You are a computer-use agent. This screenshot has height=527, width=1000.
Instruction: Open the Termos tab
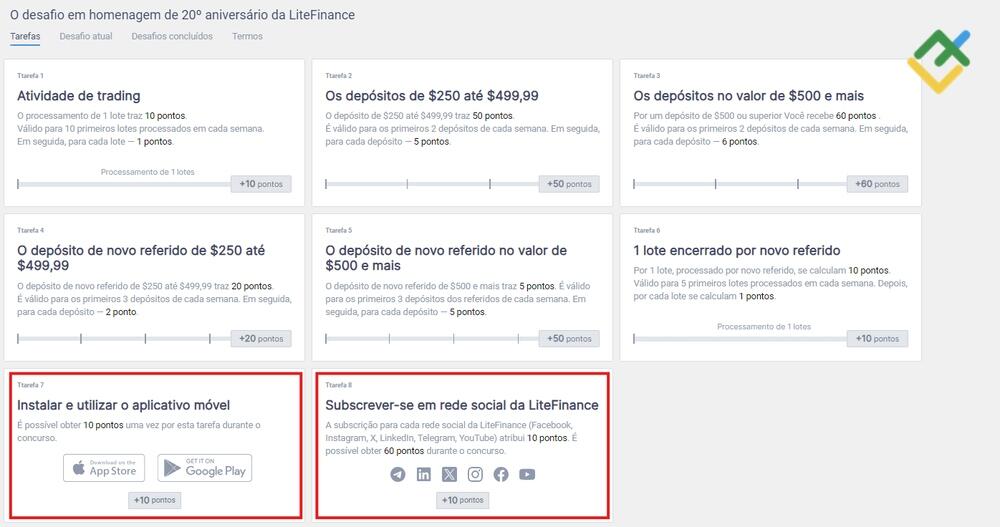point(247,36)
